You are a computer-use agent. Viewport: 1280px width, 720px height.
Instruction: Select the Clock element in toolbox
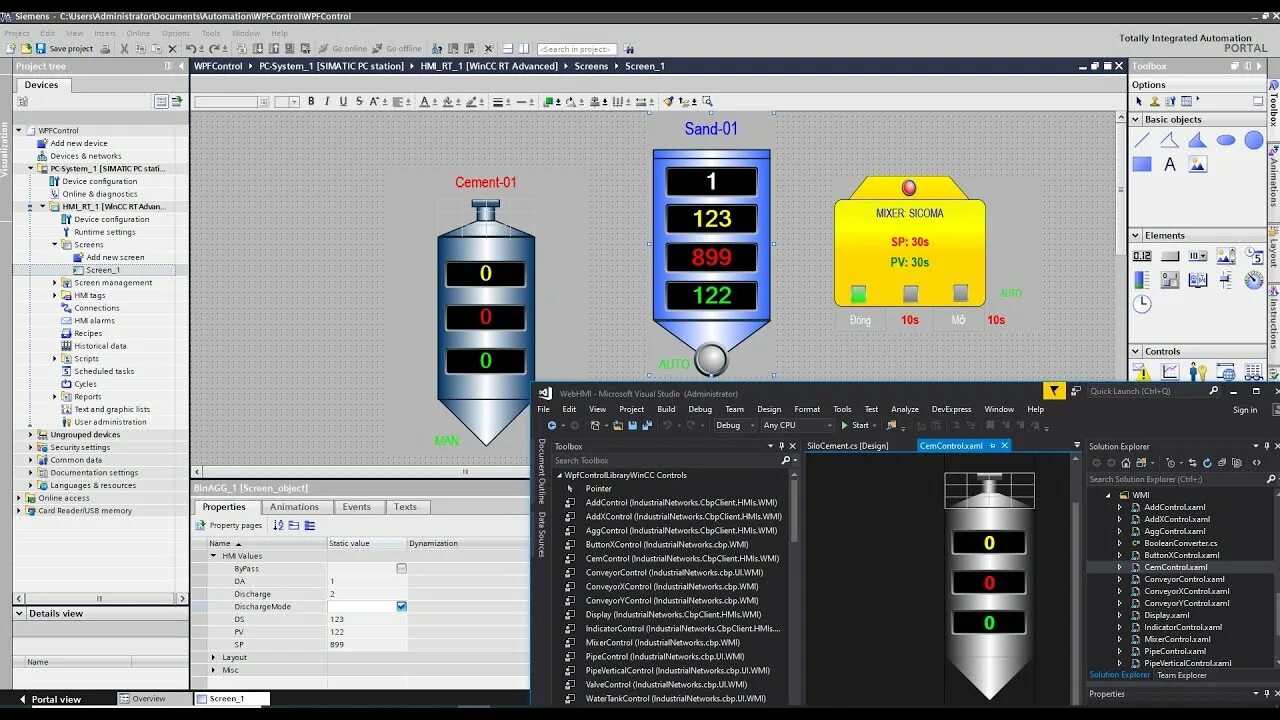1142,304
